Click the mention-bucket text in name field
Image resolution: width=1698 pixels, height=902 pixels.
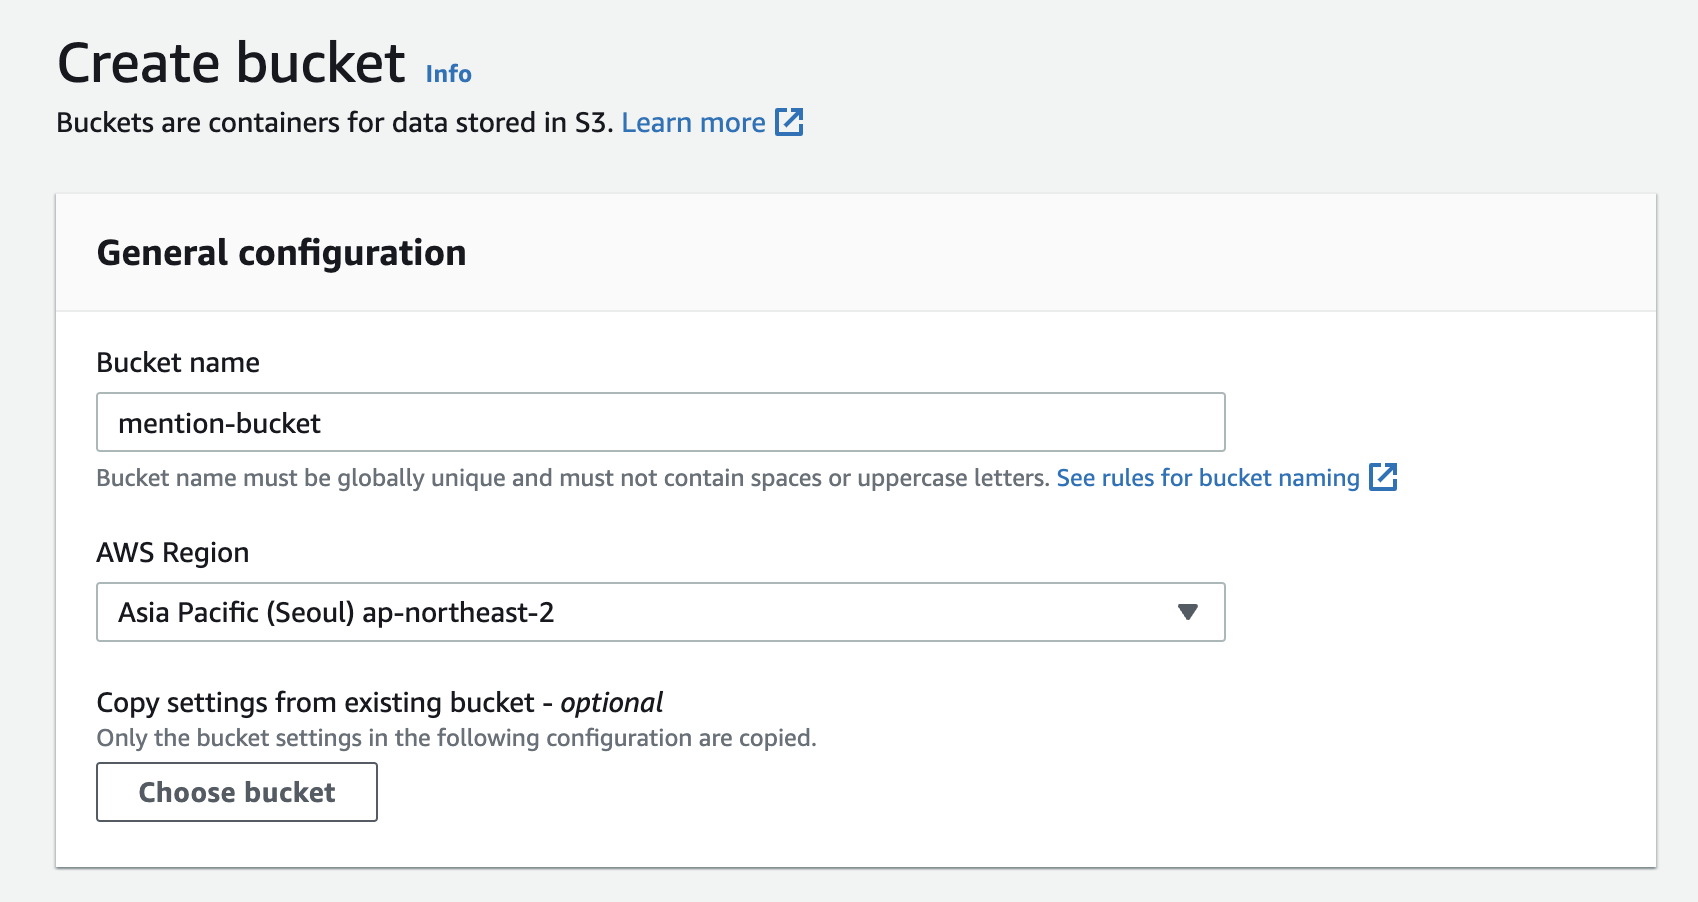tap(219, 424)
